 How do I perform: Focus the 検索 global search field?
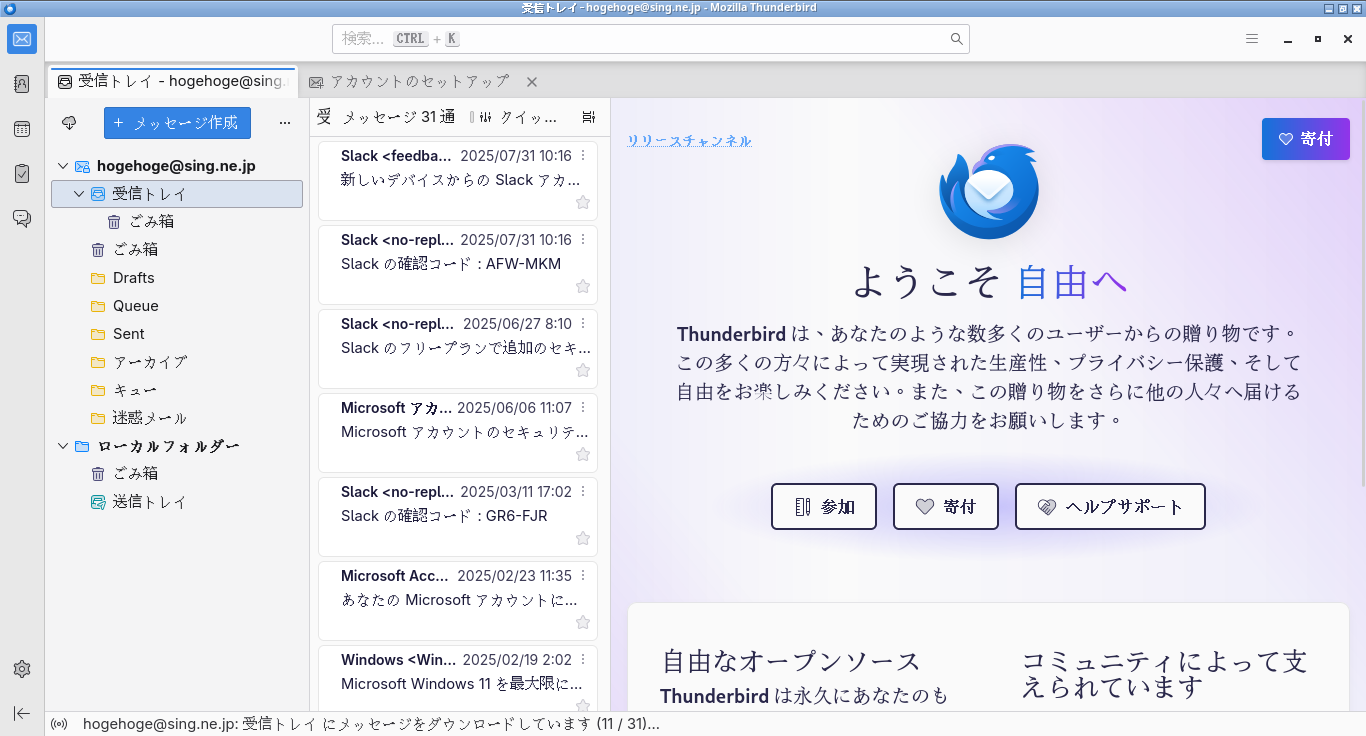coord(651,39)
